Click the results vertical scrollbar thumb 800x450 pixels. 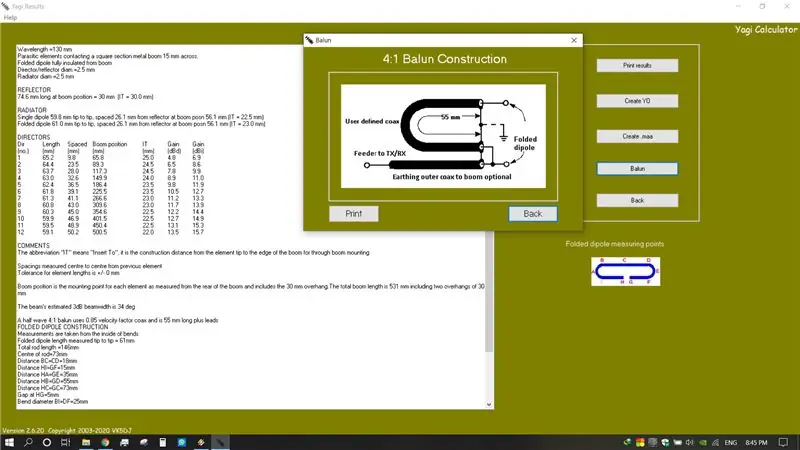click(x=489, y=291)
